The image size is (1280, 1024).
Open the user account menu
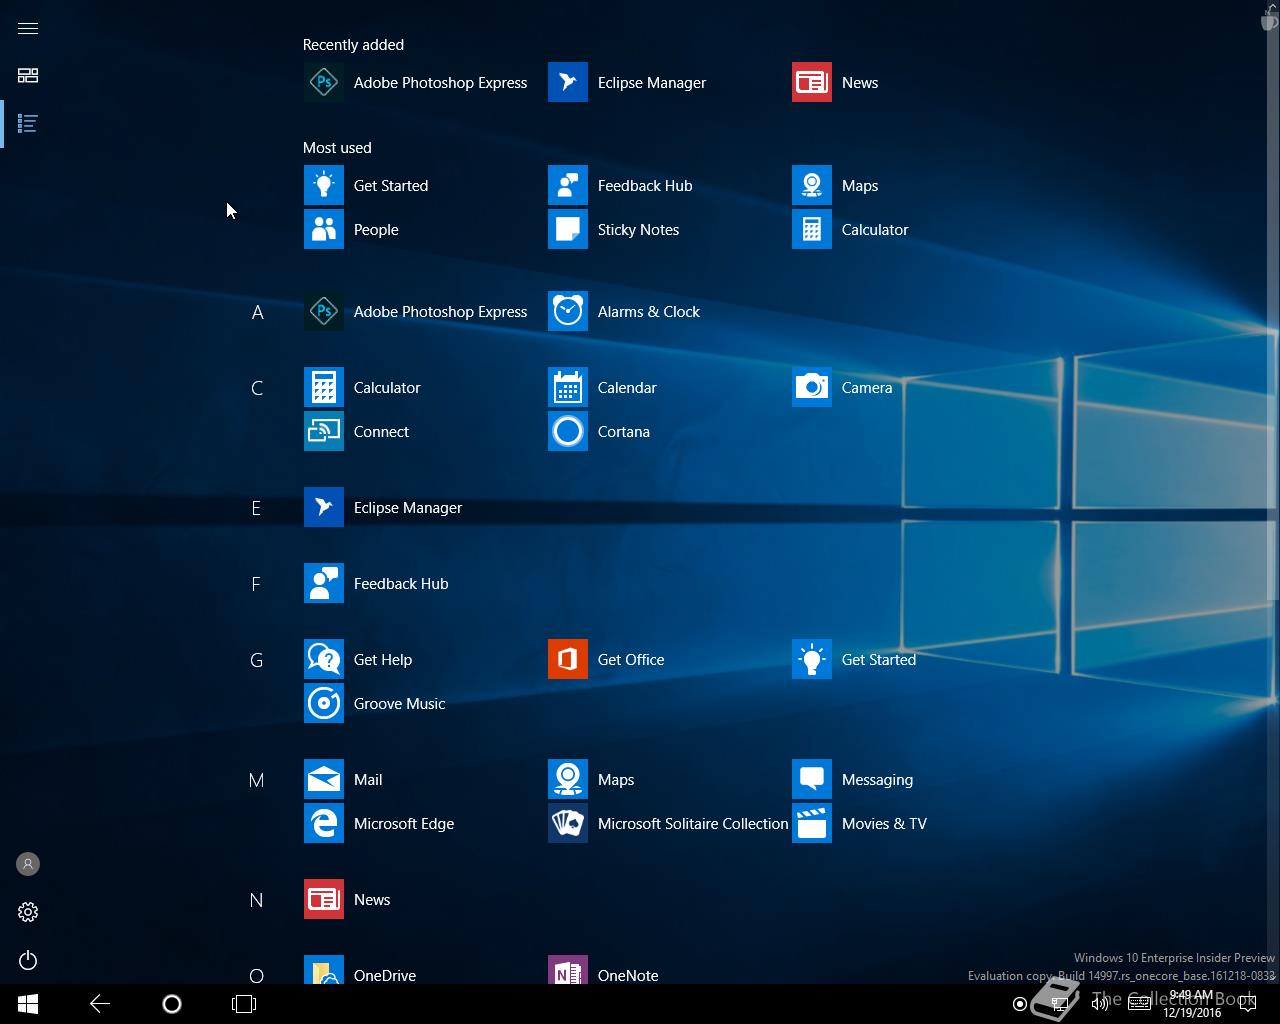point(28,864)
